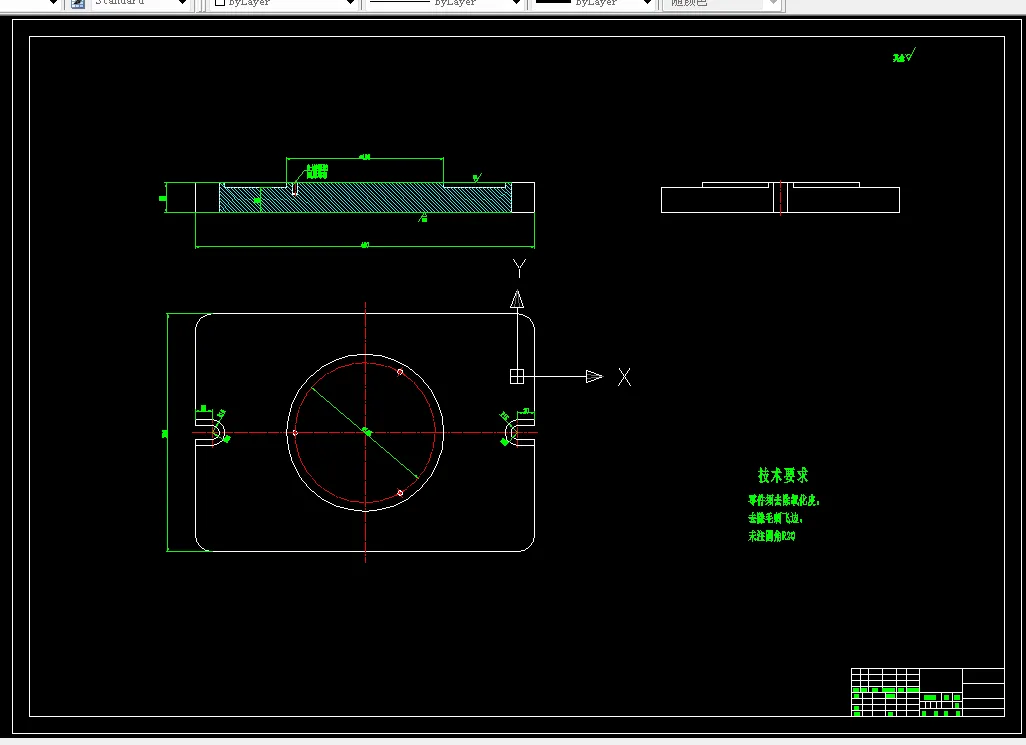Select the 零件须去除氧化皮 note line
Viewport: 1026px width, 745px height.
click(784, 500)
